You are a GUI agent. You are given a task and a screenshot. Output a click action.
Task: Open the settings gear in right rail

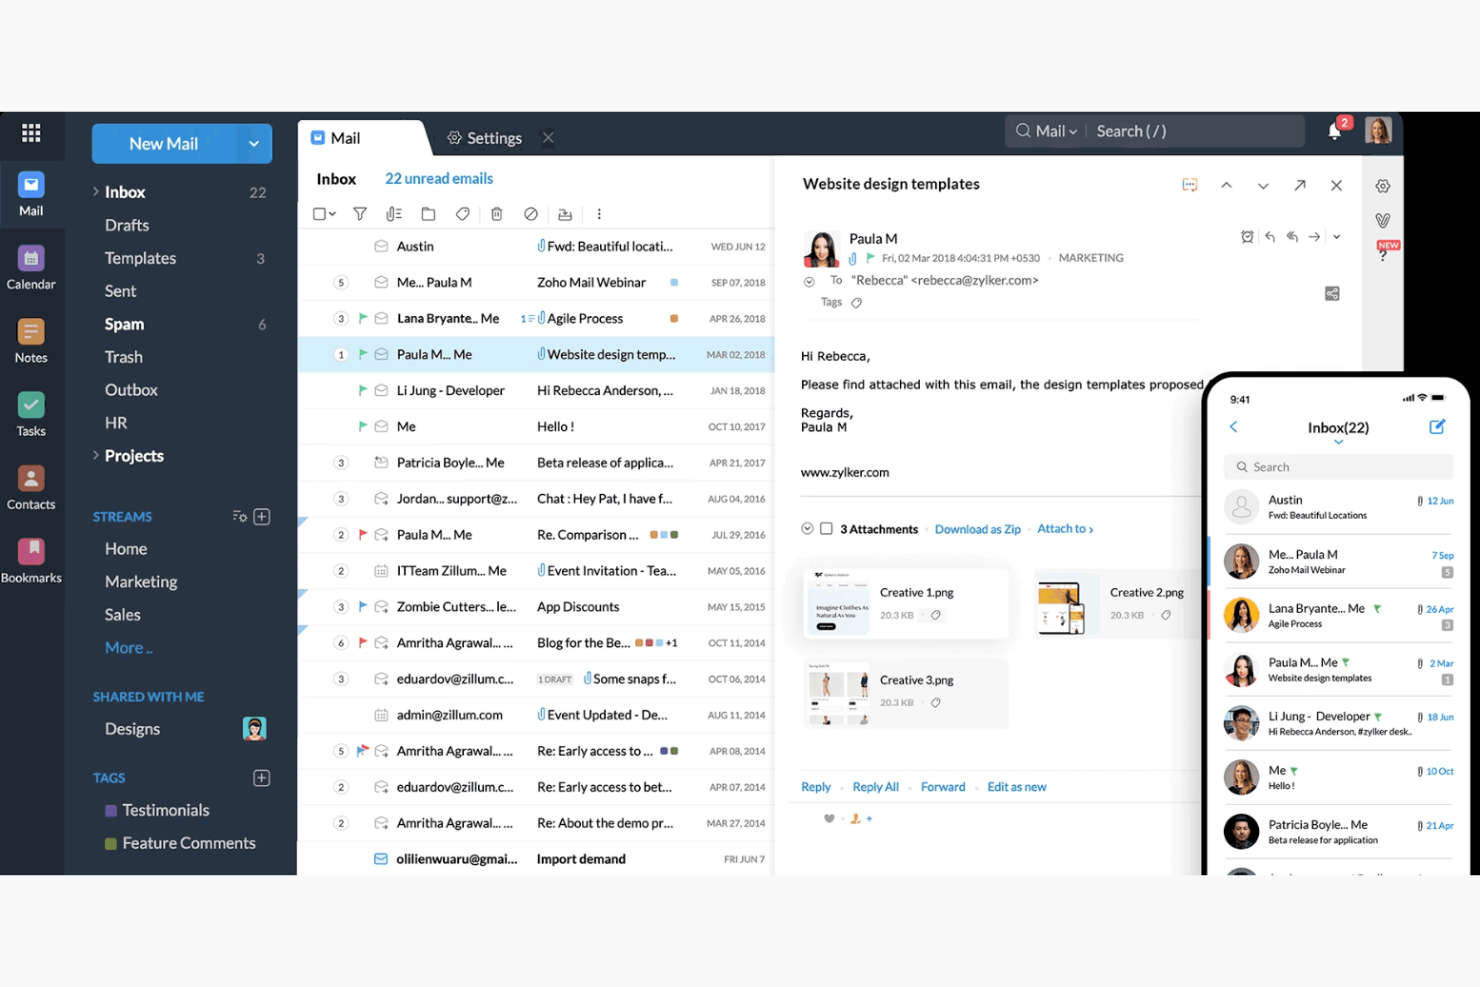point(1383,186)
